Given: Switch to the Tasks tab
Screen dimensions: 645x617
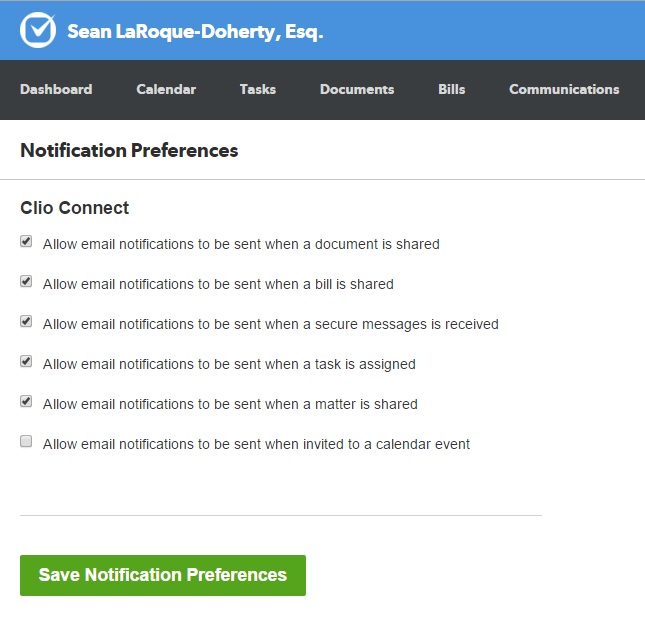Looking at the screenshot, I should [x=258, y=89].
